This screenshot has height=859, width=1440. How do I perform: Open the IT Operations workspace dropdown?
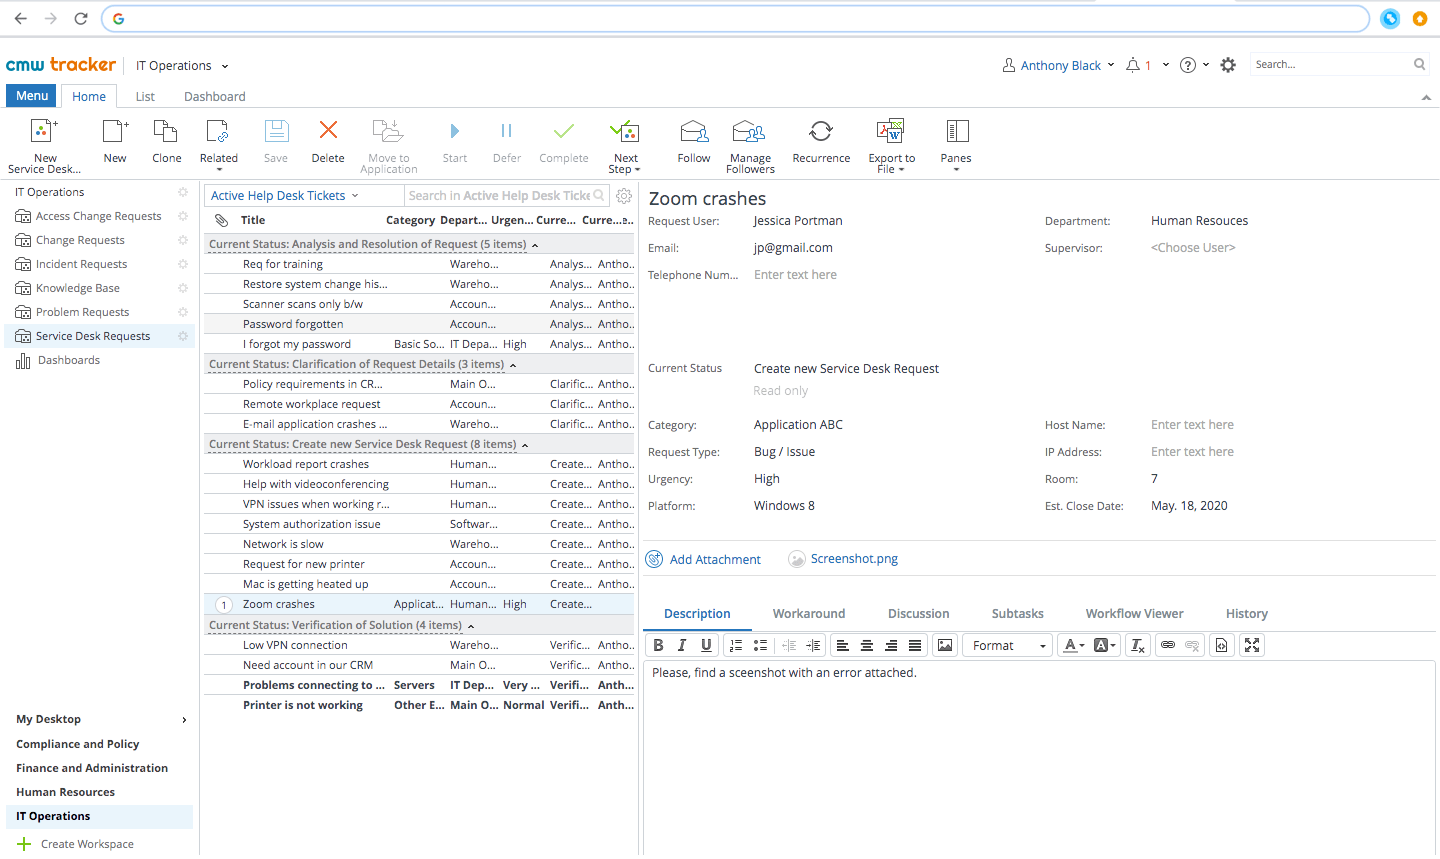(182, 66)
